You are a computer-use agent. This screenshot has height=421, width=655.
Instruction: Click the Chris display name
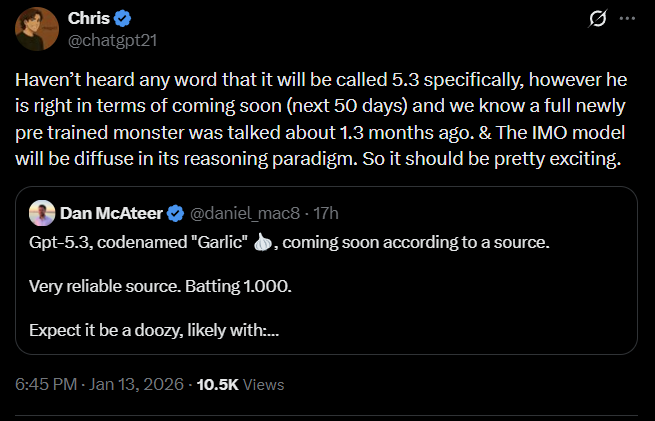coord(89,19)
